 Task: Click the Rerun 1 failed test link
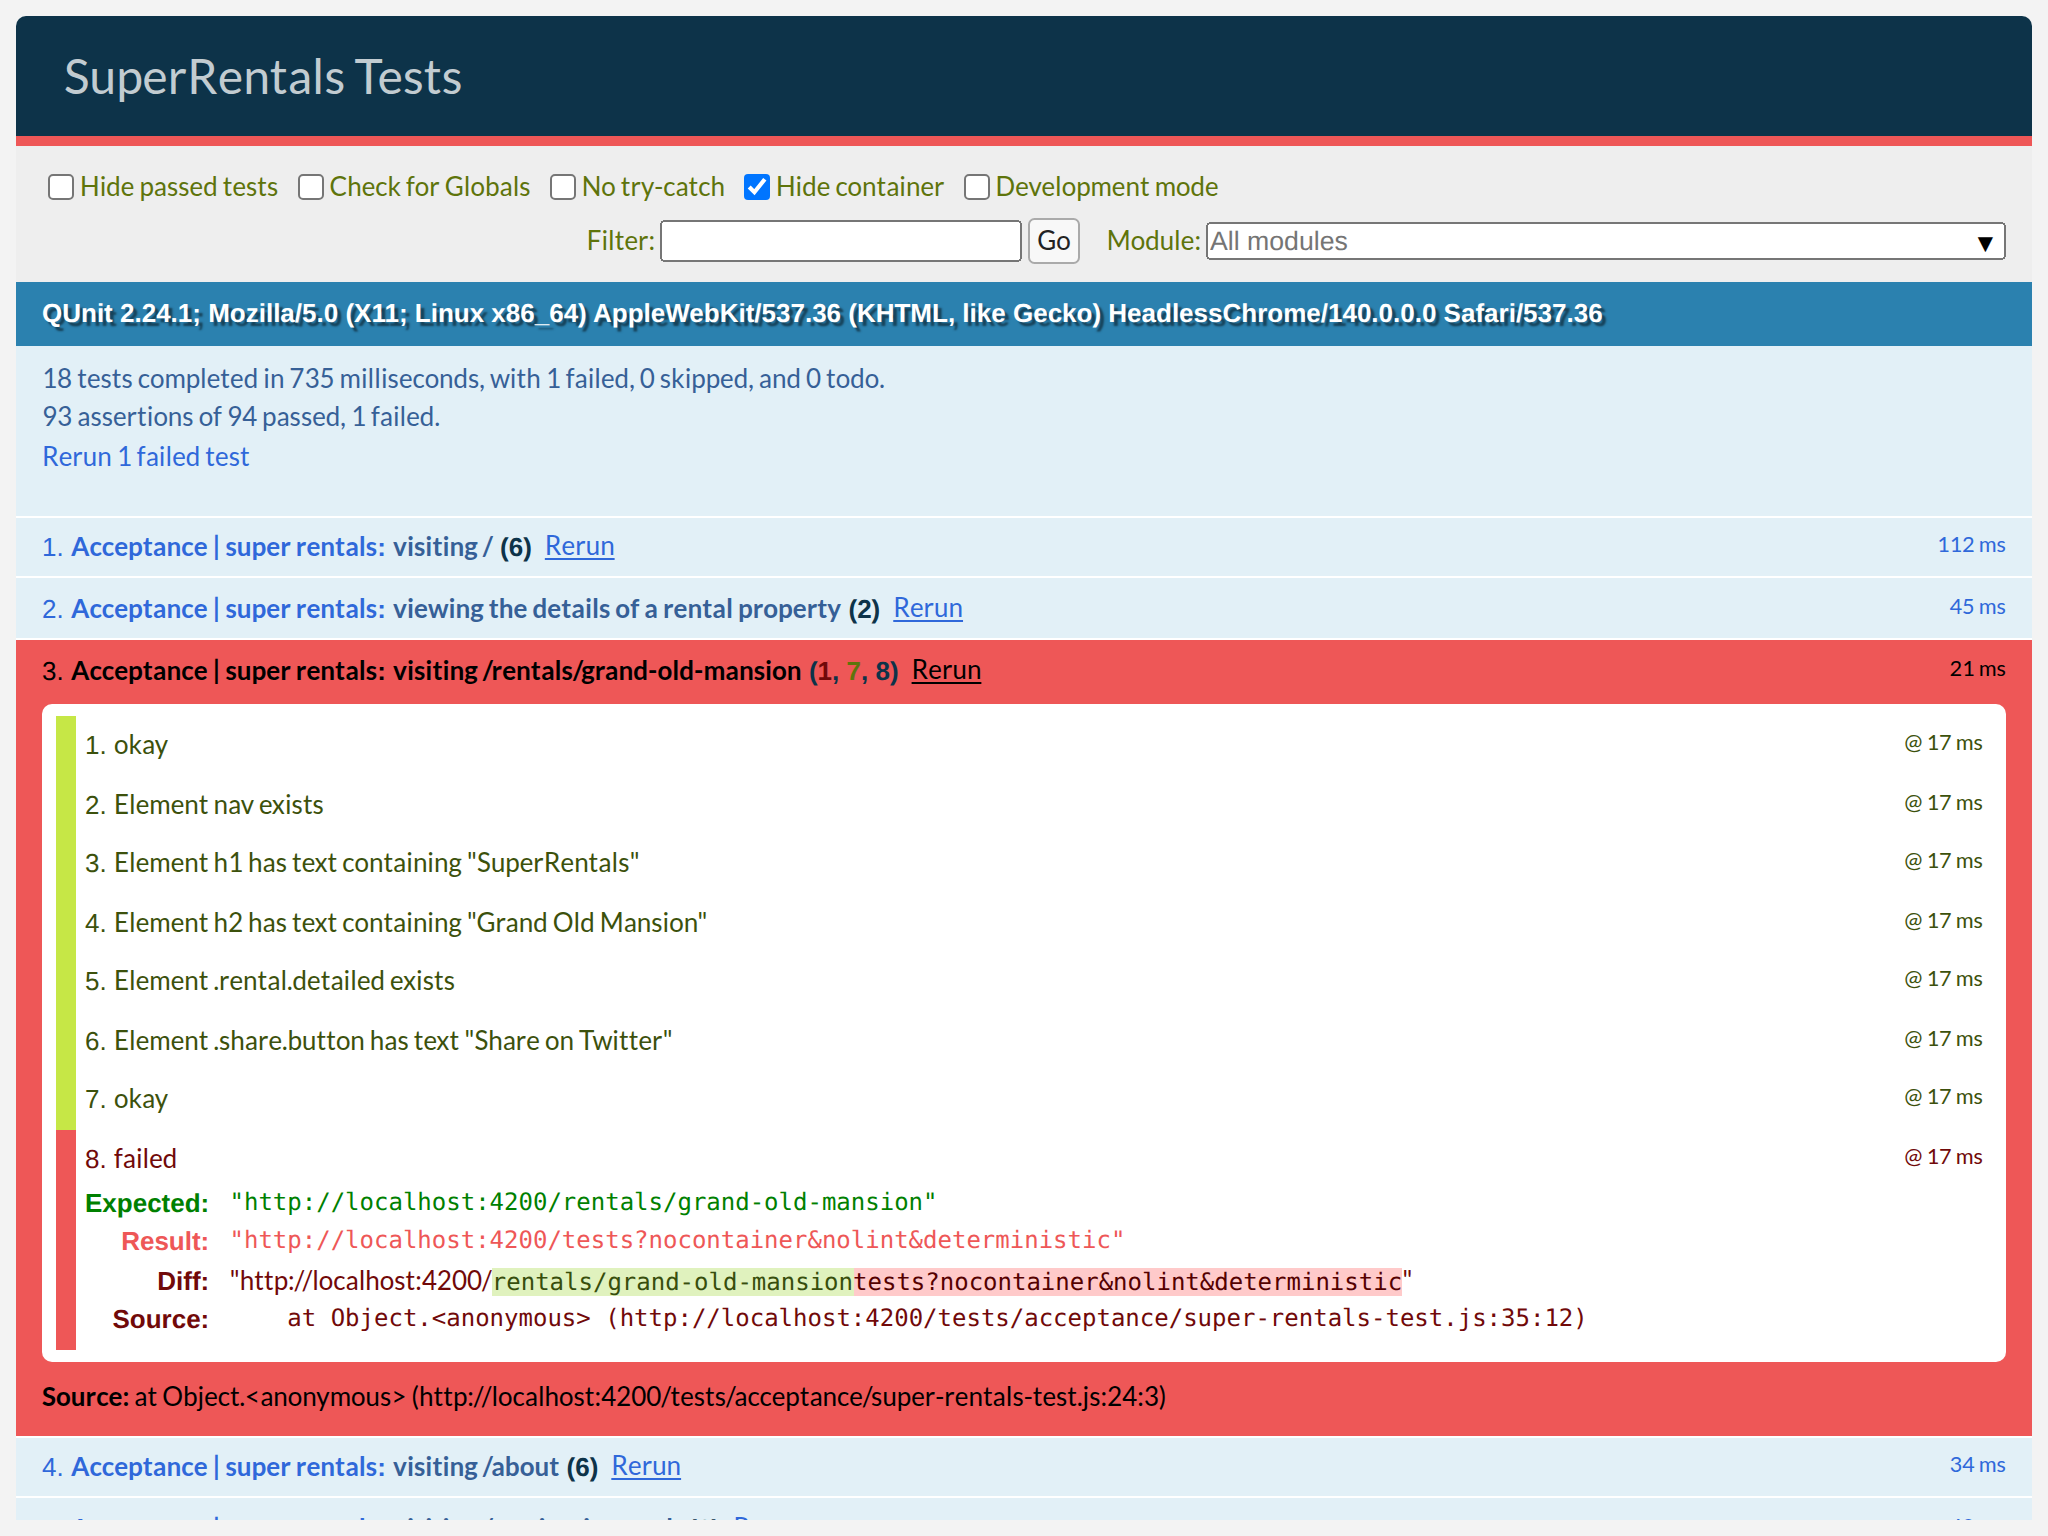[x=145, y=456]
